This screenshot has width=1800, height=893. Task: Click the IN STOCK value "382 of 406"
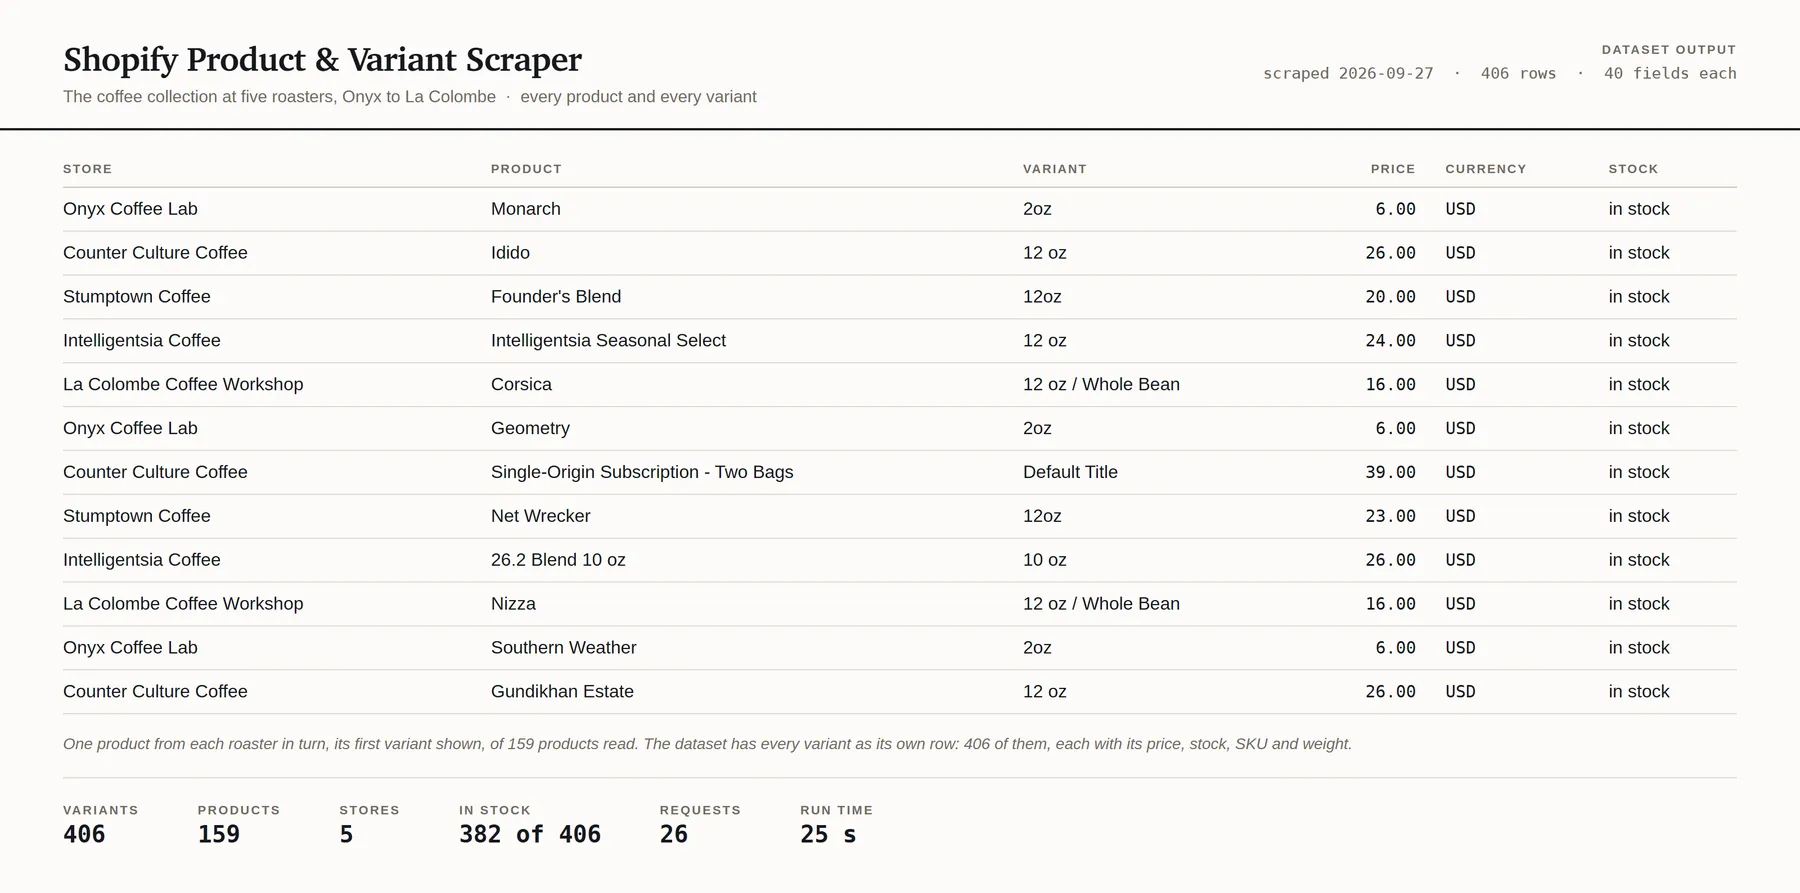coord(530,835)
